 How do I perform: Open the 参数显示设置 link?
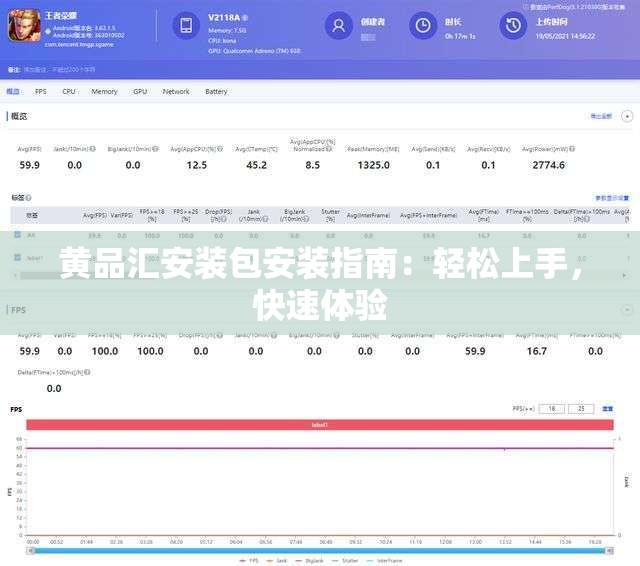[612, 198]
